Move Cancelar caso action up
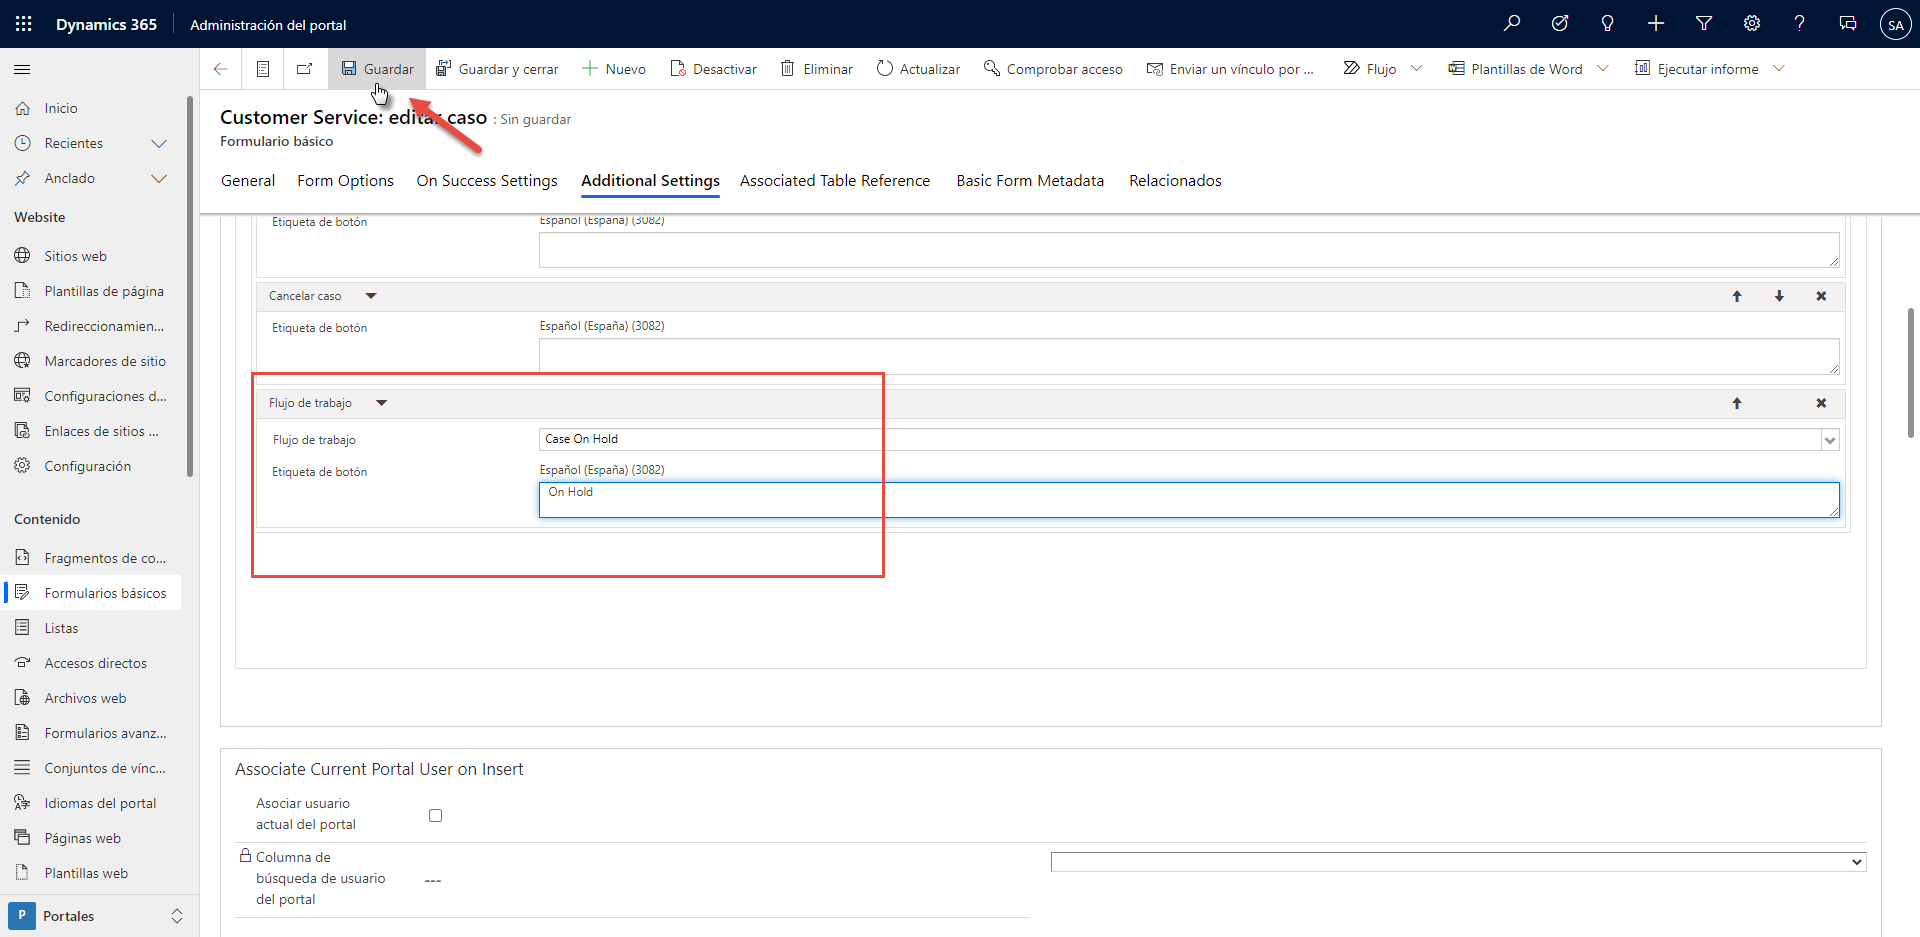 click(1737, 296)
